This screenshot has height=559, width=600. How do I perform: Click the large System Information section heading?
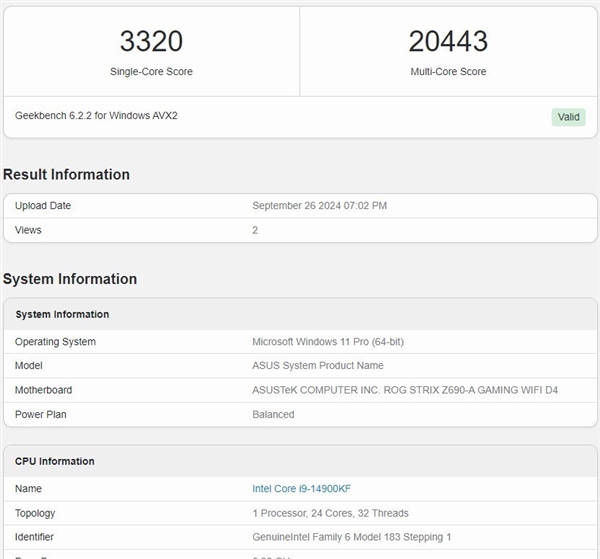[x=70, y=279]
